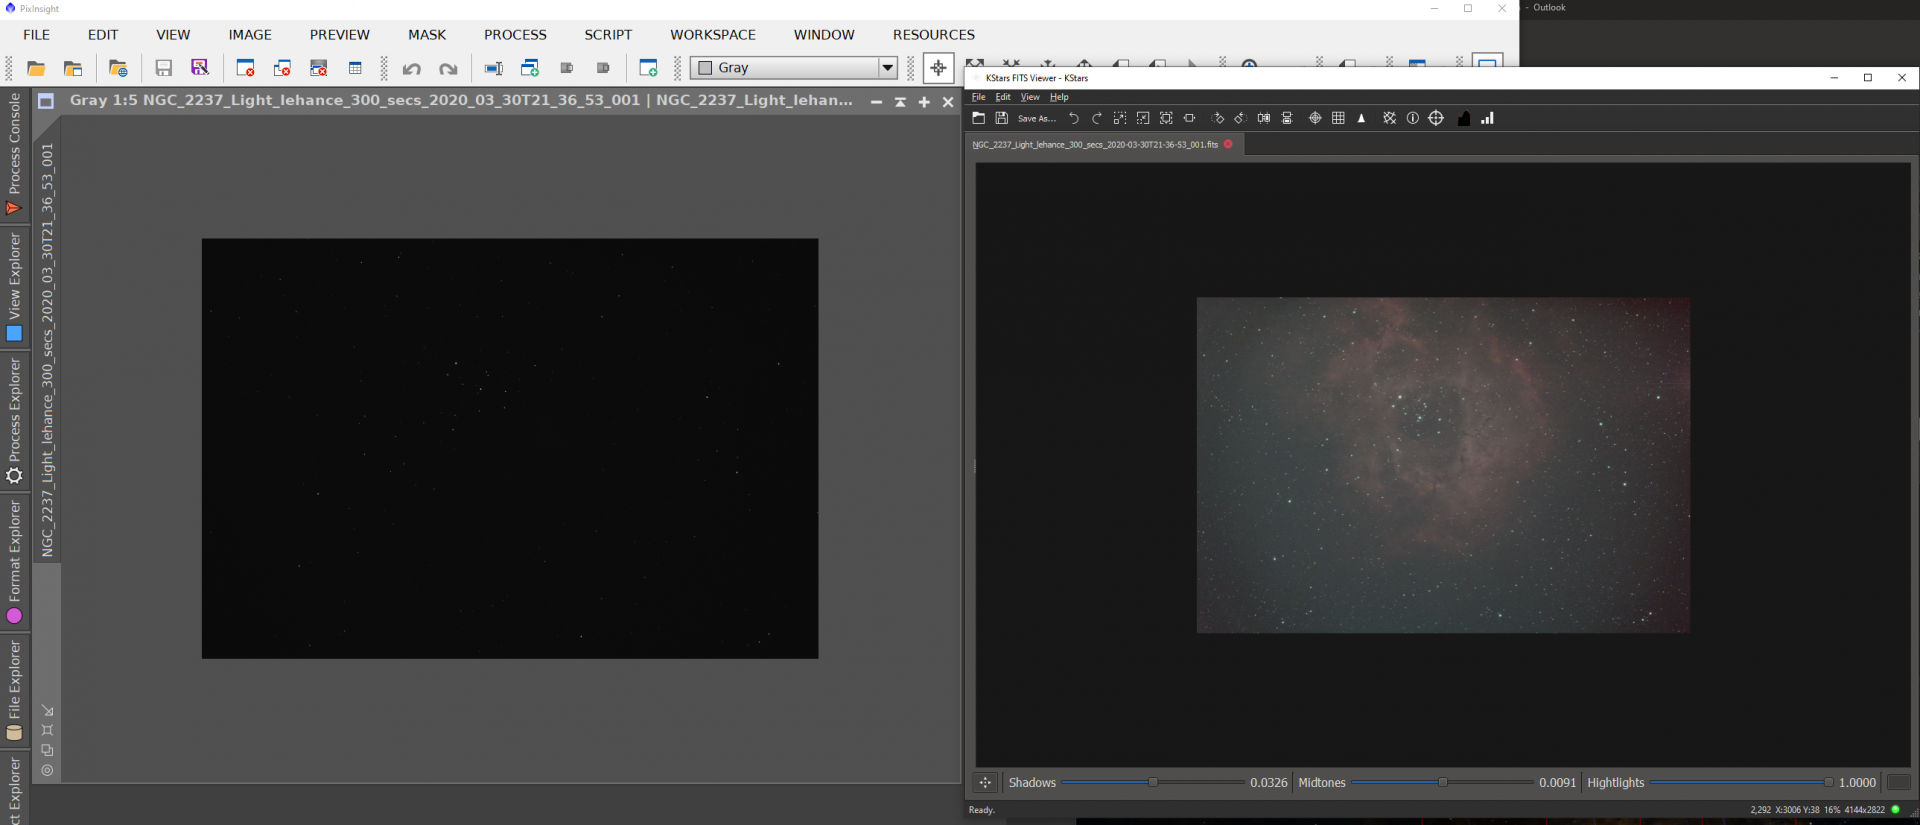Screen dimensions: 1920x825
Task: Close the NGC_2237 fits tab
Action: pyautogui.click(x=1228, y=144)
